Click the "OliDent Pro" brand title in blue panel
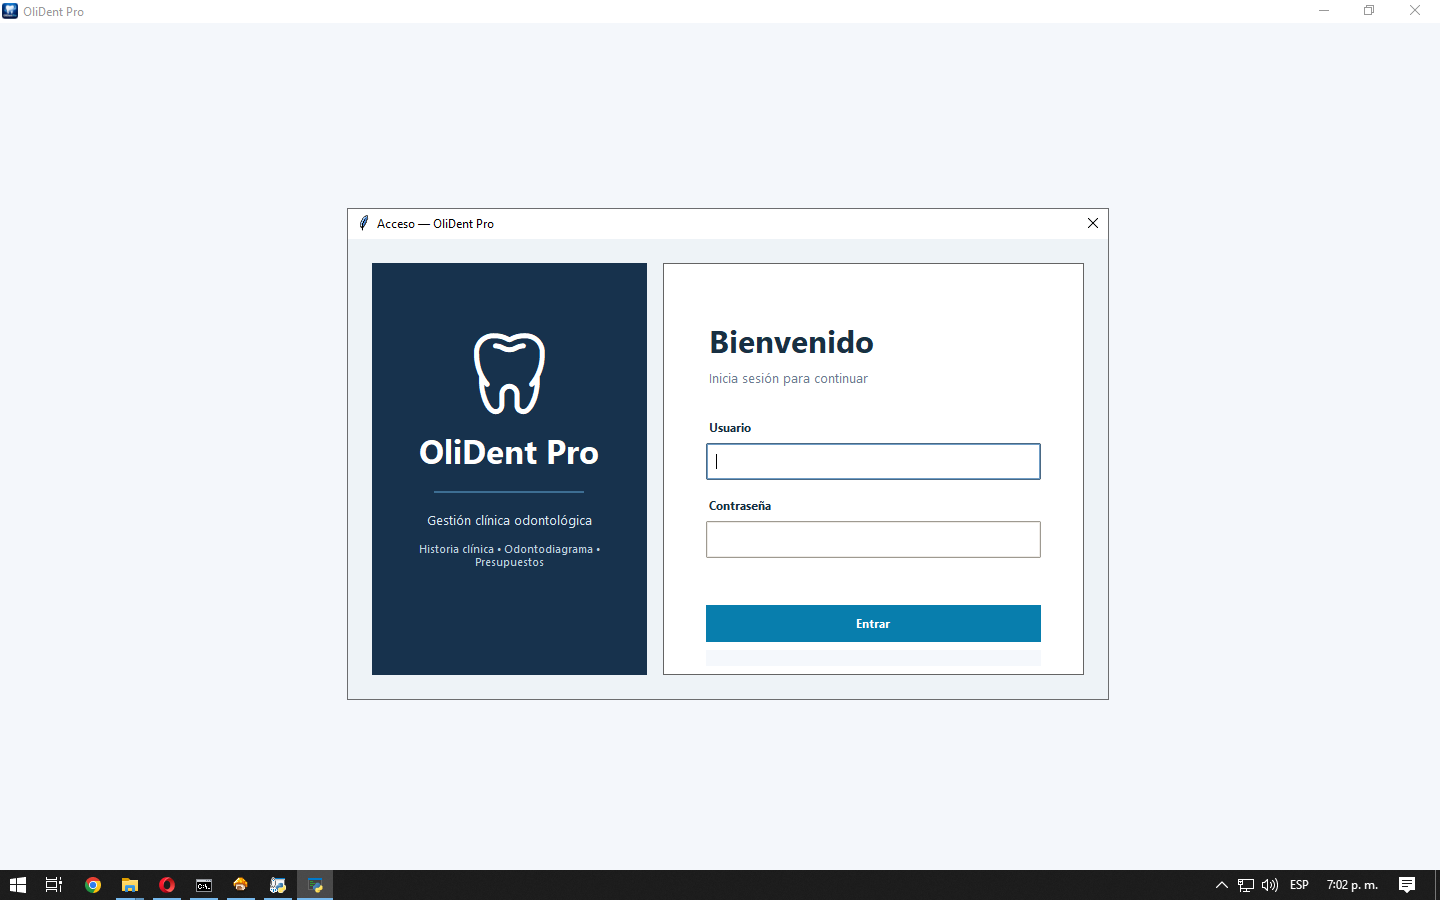The height and width of the screenshot is (900, 1440). 509,452
